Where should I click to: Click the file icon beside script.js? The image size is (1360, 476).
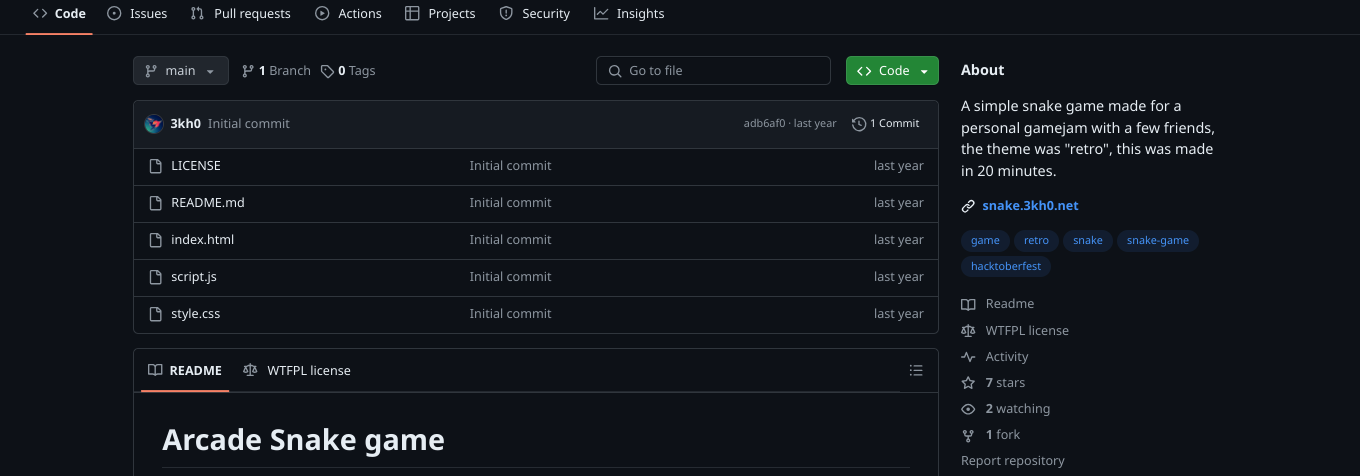coord(155,277)
